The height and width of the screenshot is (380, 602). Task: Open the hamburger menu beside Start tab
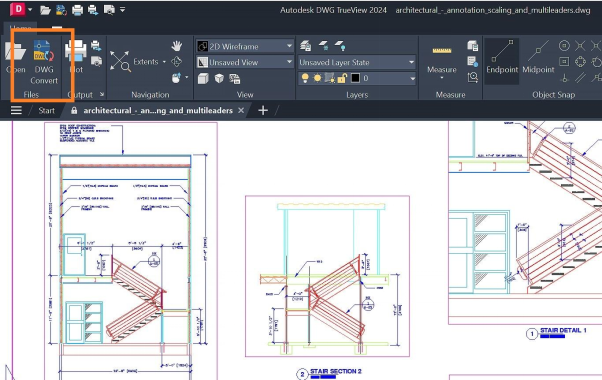[16, 111]
